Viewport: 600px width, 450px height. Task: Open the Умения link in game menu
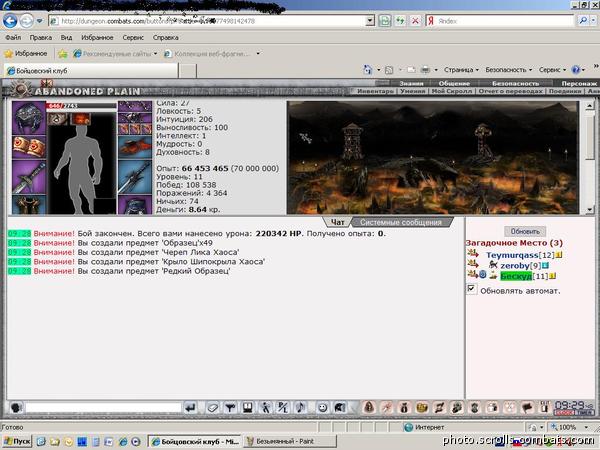pyautogui.click(x=413, y=91)
